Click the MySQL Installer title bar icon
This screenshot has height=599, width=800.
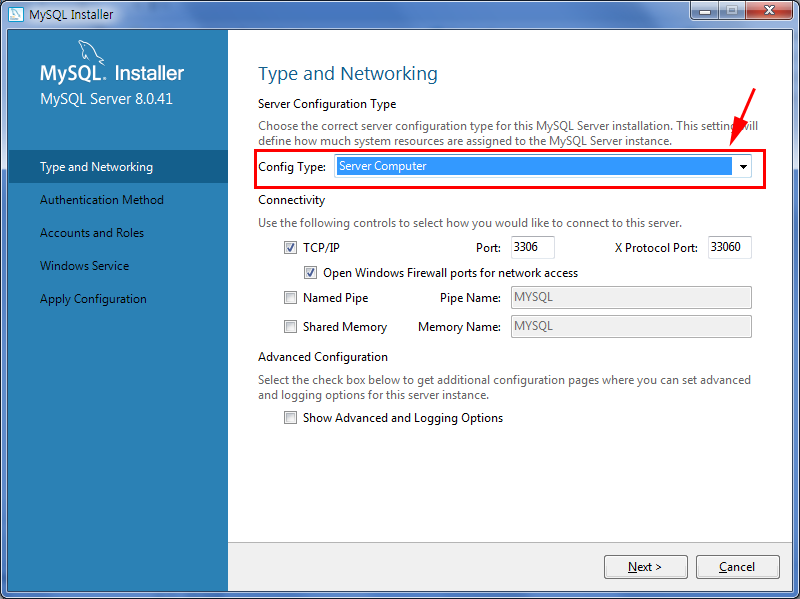tap(16, 14)
